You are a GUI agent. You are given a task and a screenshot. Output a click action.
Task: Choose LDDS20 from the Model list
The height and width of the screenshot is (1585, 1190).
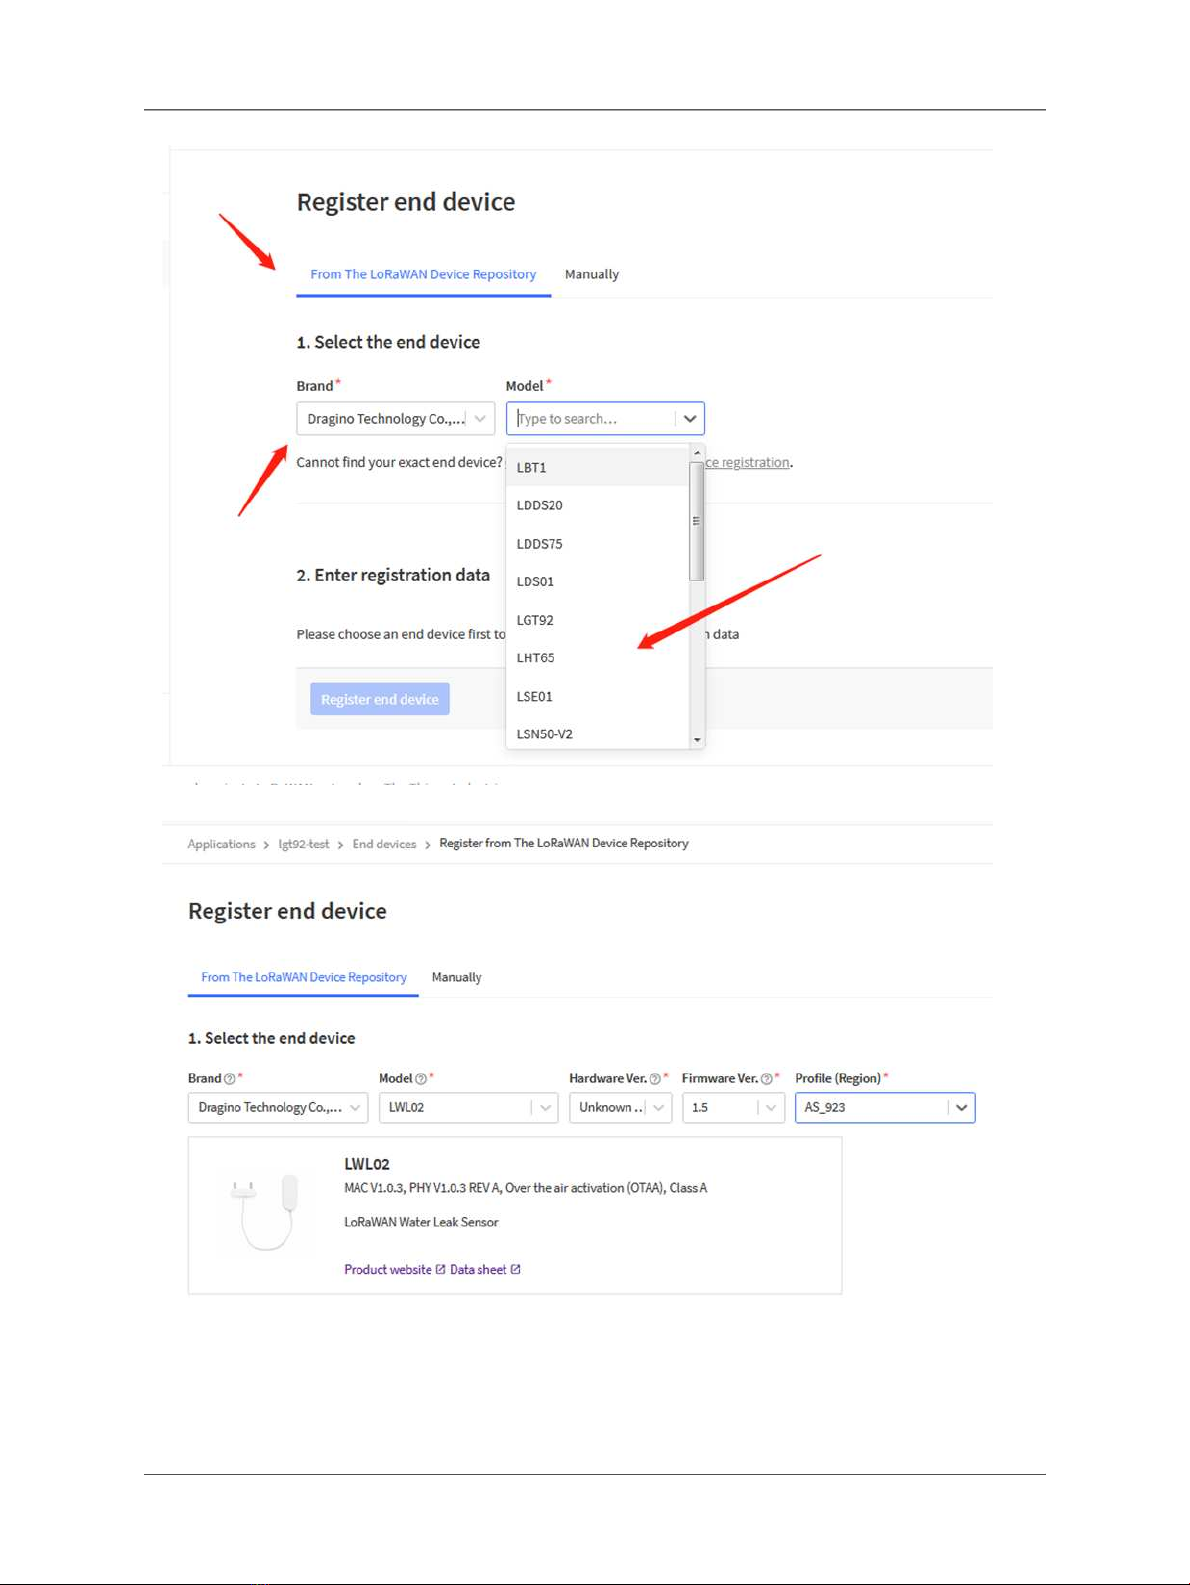[598, 505]
